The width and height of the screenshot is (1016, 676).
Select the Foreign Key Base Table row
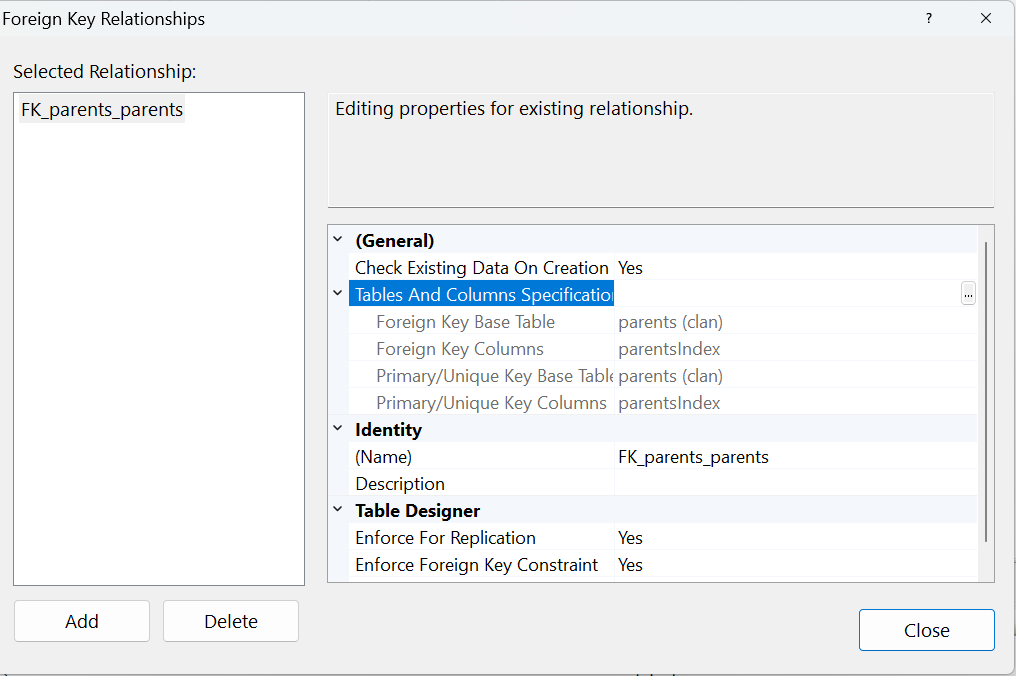click(x=465, y=322)
